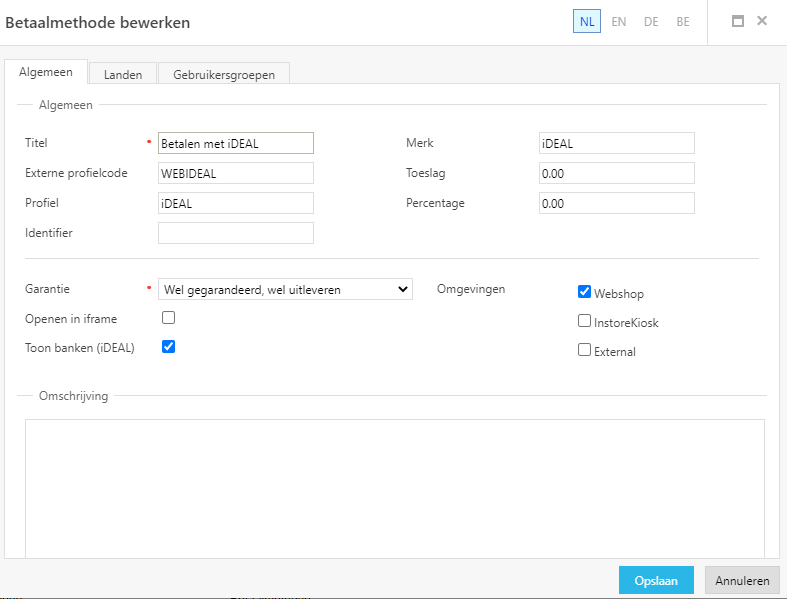The image size is (787, 599).
Task: Uncheck Toon banken (iDEAL) checkbox
Action: pyautogui.click(x=169, y=347)
